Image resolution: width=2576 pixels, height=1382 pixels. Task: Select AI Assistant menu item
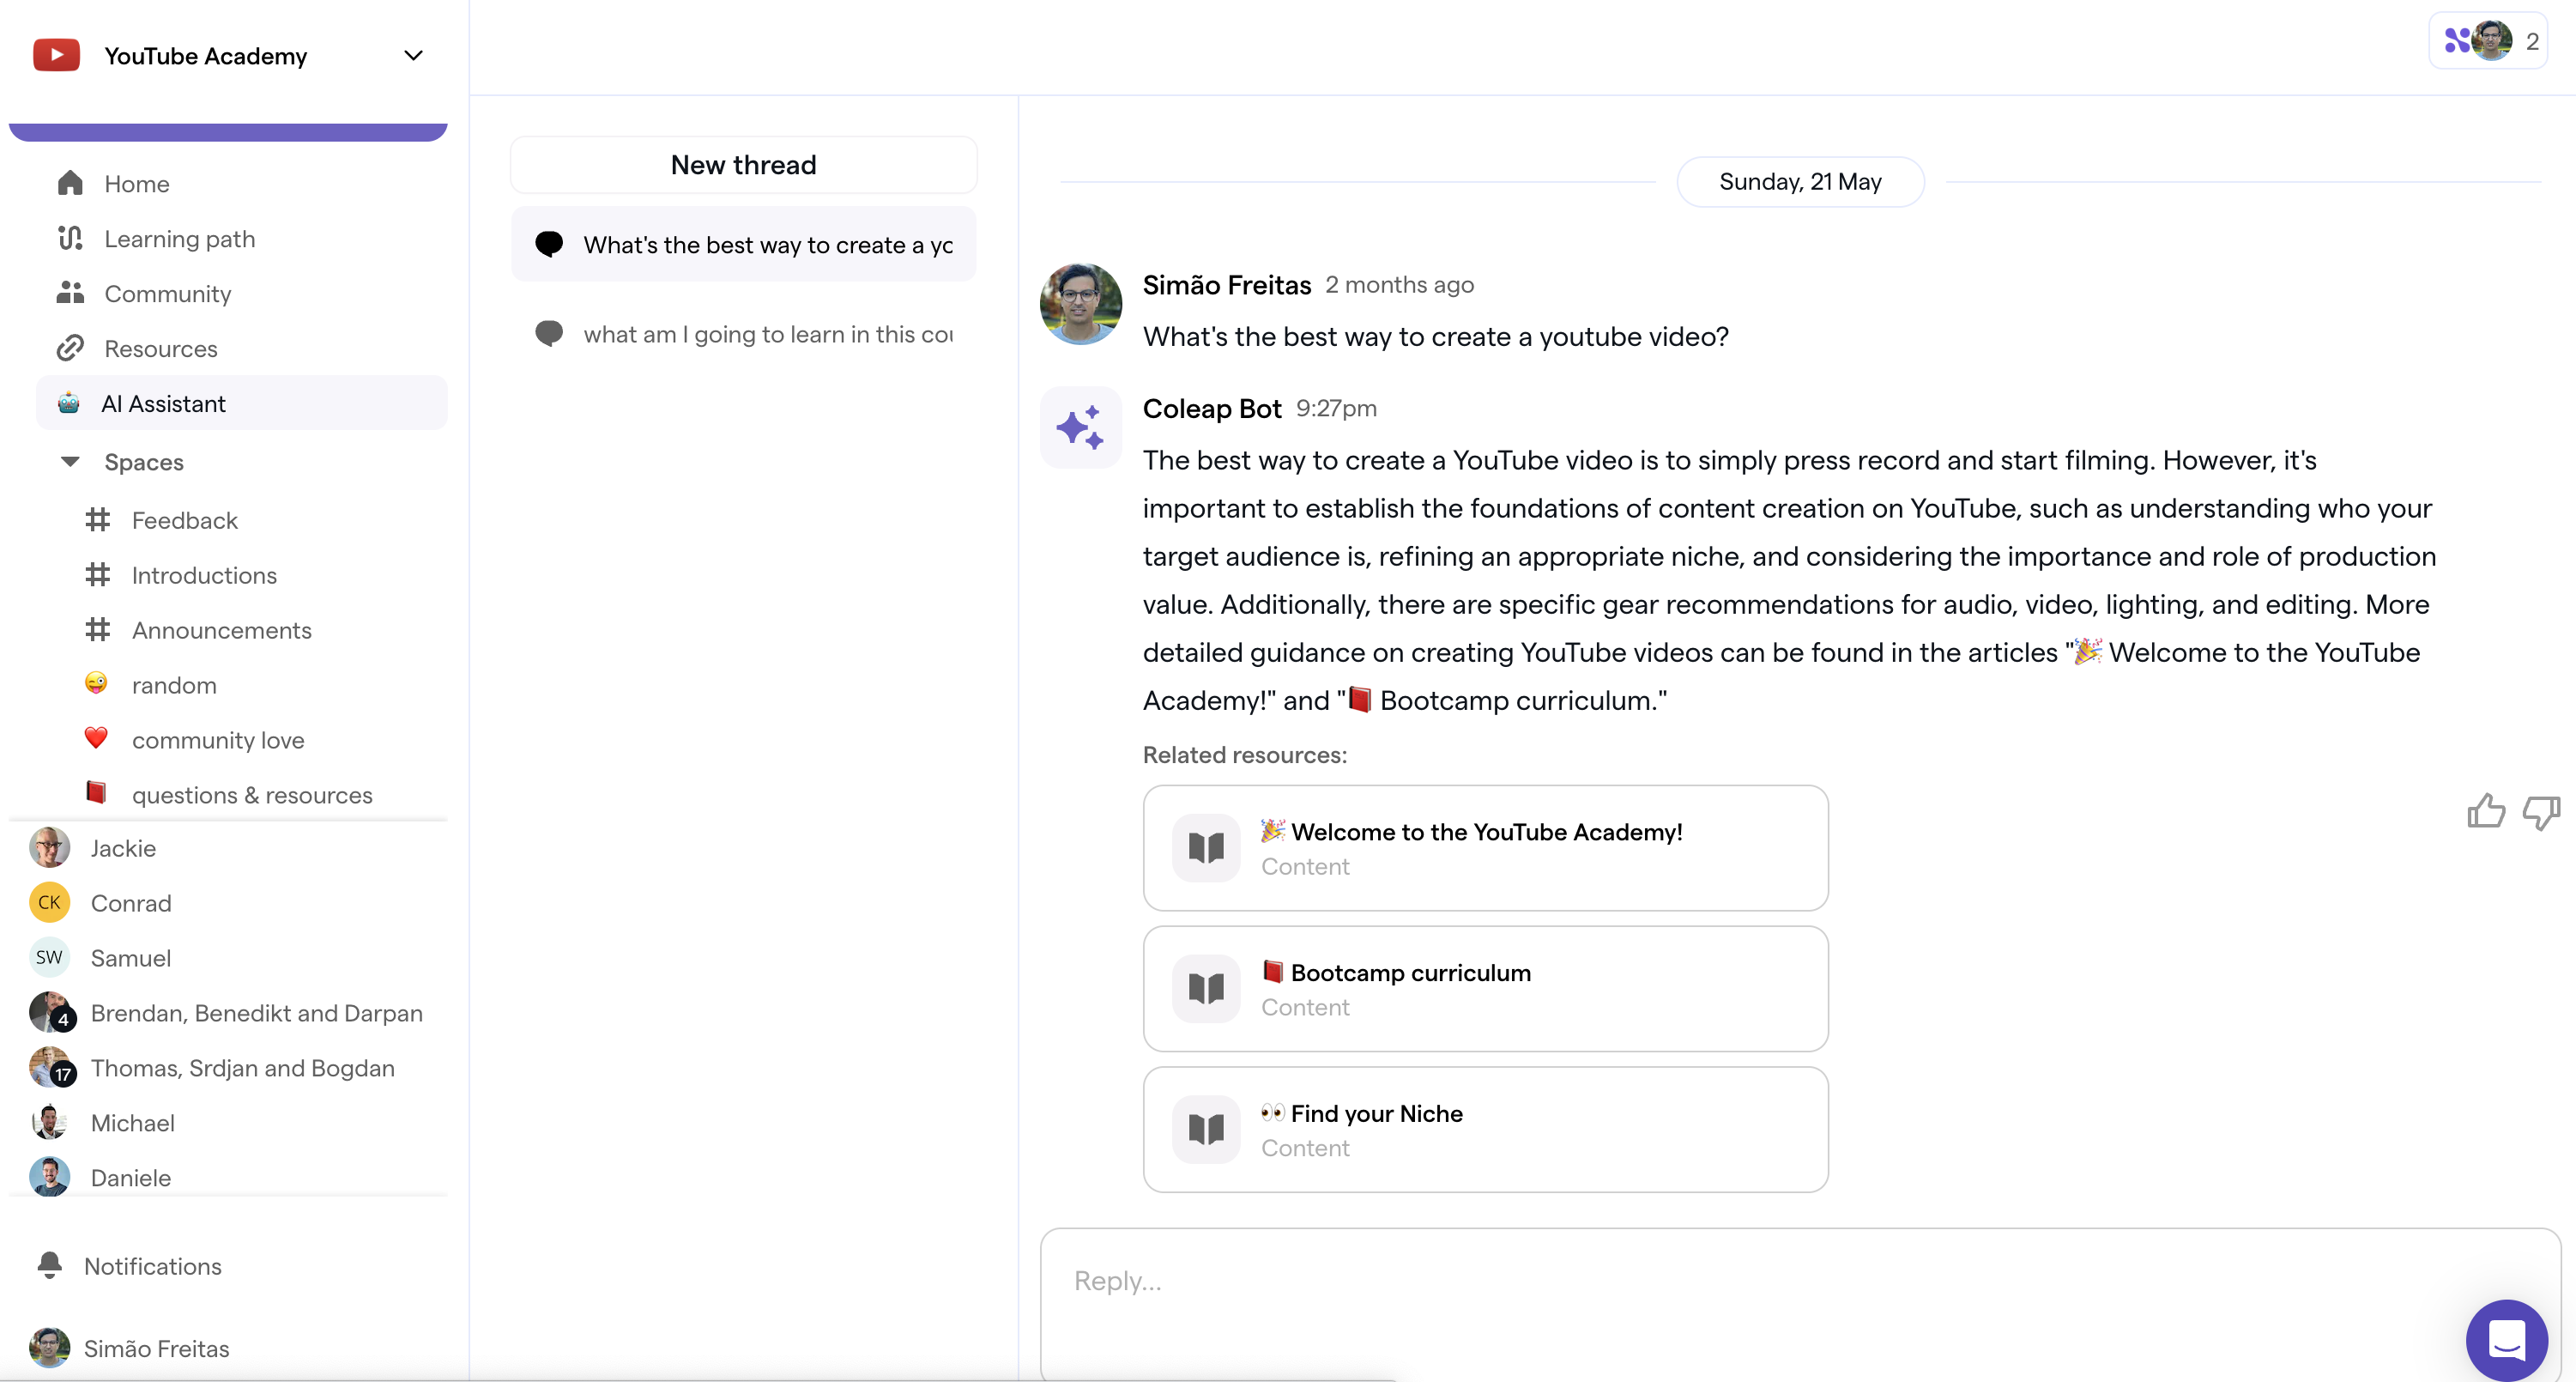241,403
